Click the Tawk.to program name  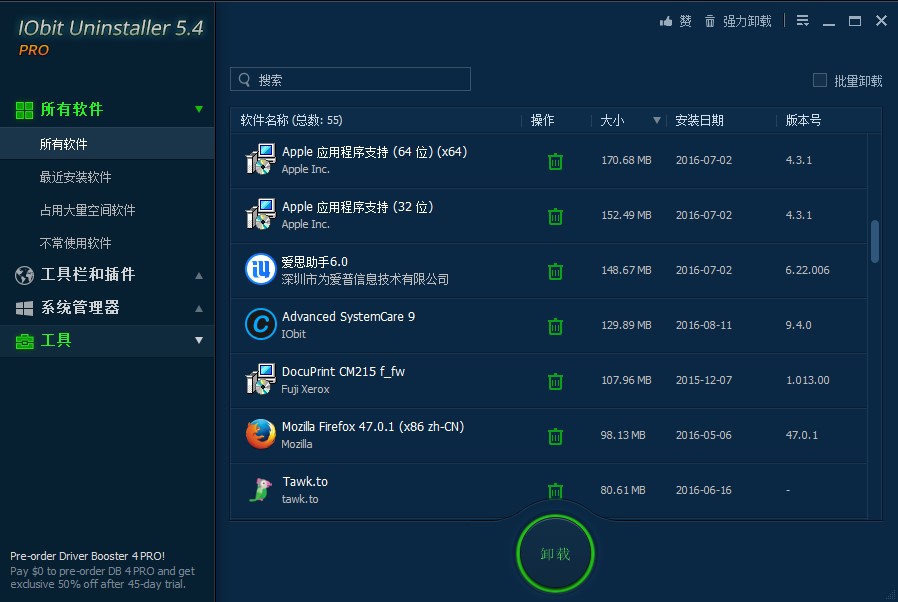305,482
